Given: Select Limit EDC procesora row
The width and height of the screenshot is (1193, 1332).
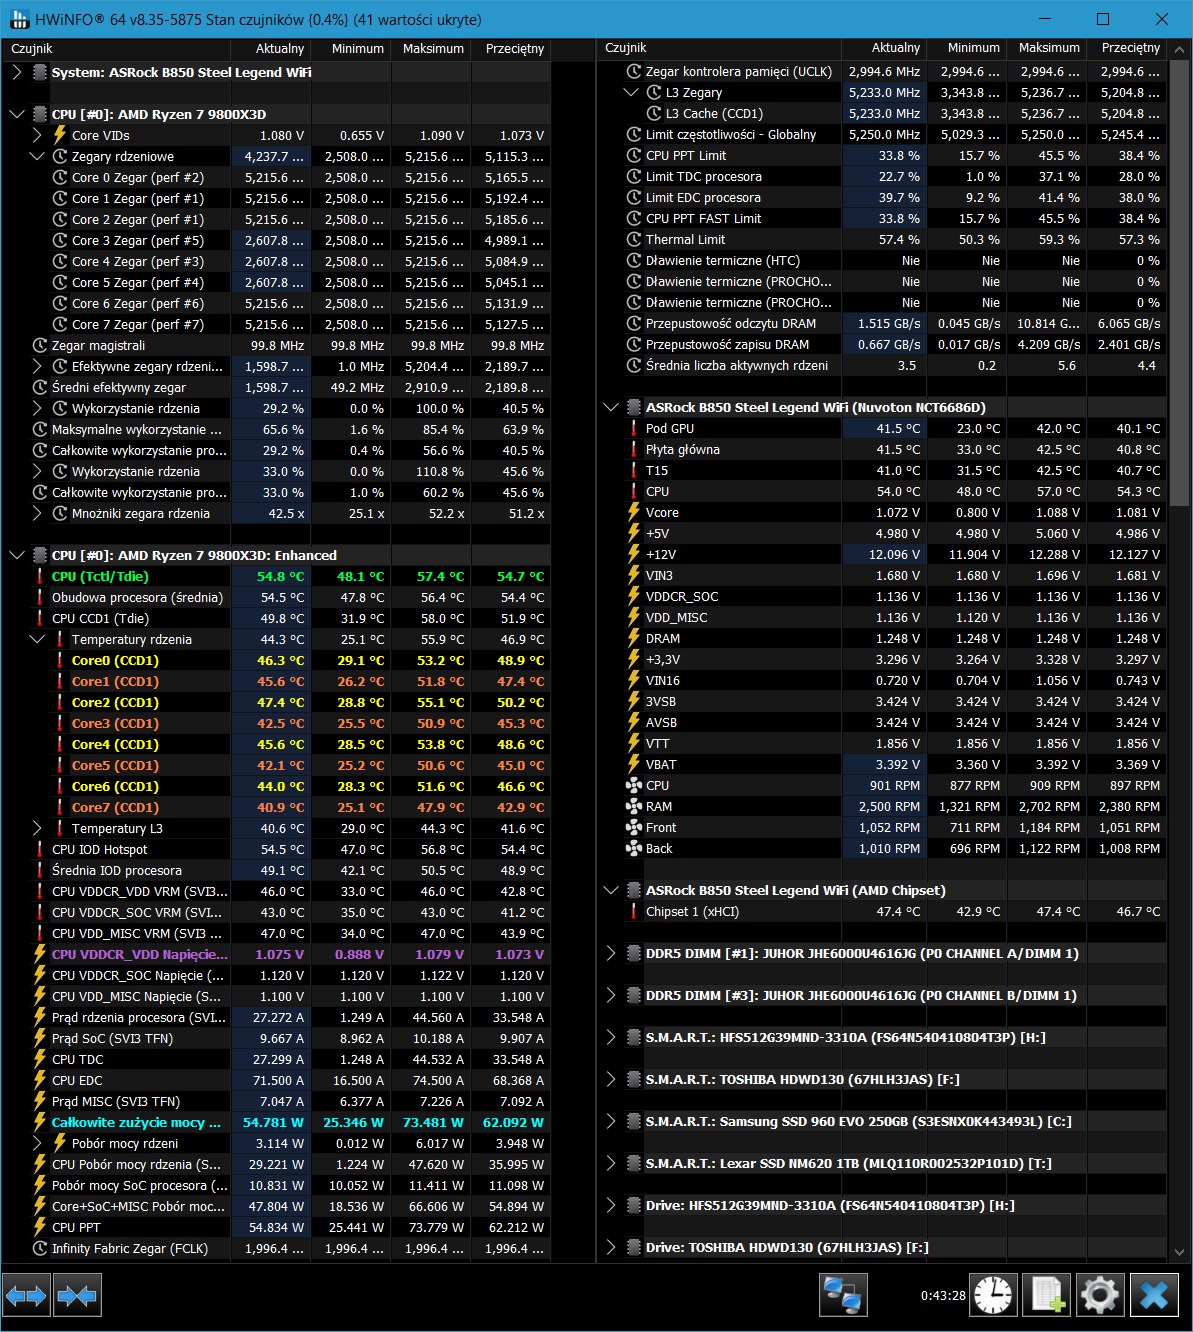Looking at the screenshot, I should (882, 197).
